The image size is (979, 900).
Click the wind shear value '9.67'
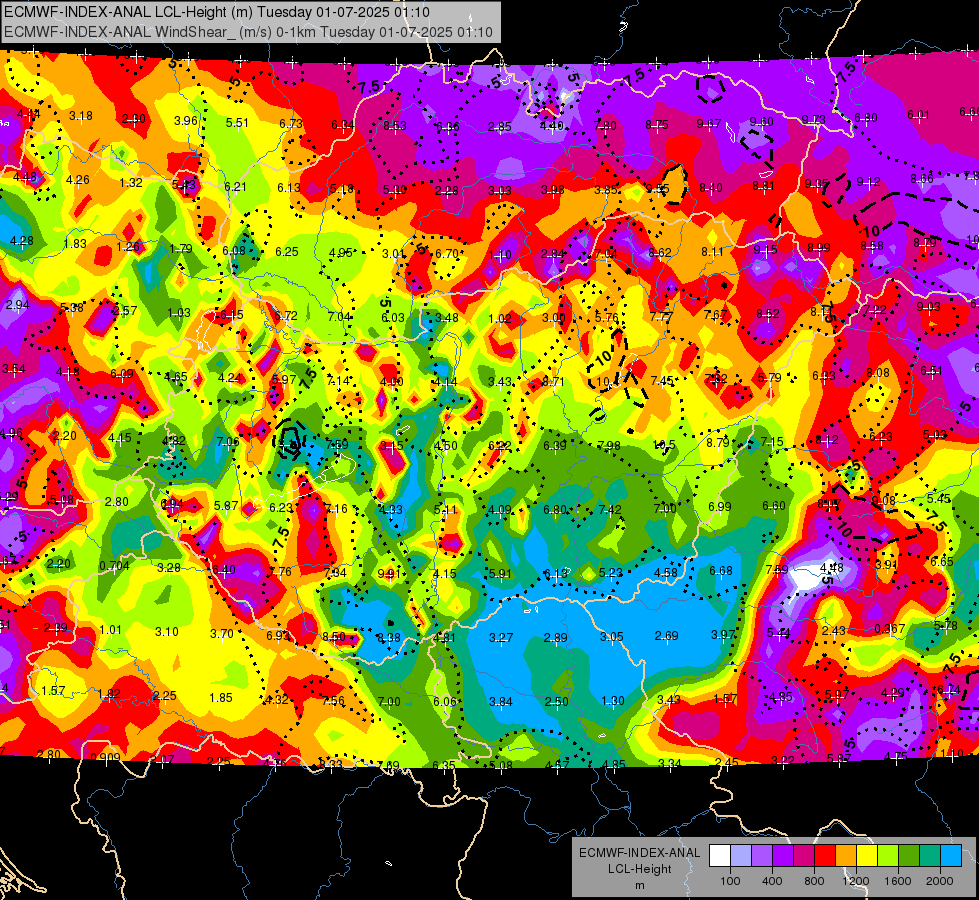point(709,124)
